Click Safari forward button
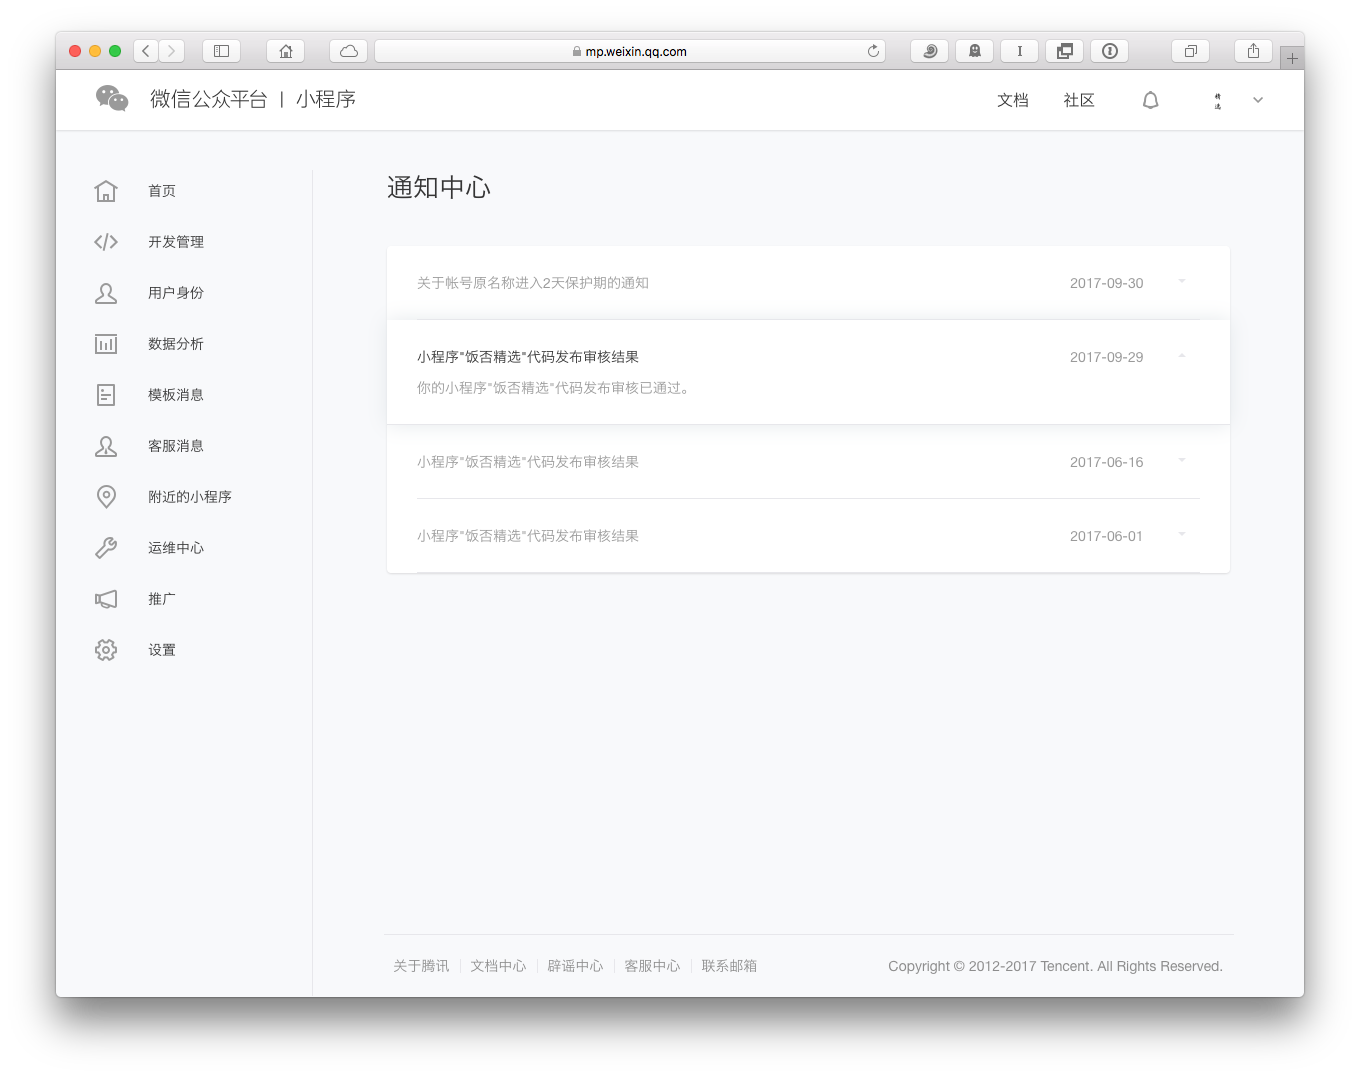 [x=172, y=51]
